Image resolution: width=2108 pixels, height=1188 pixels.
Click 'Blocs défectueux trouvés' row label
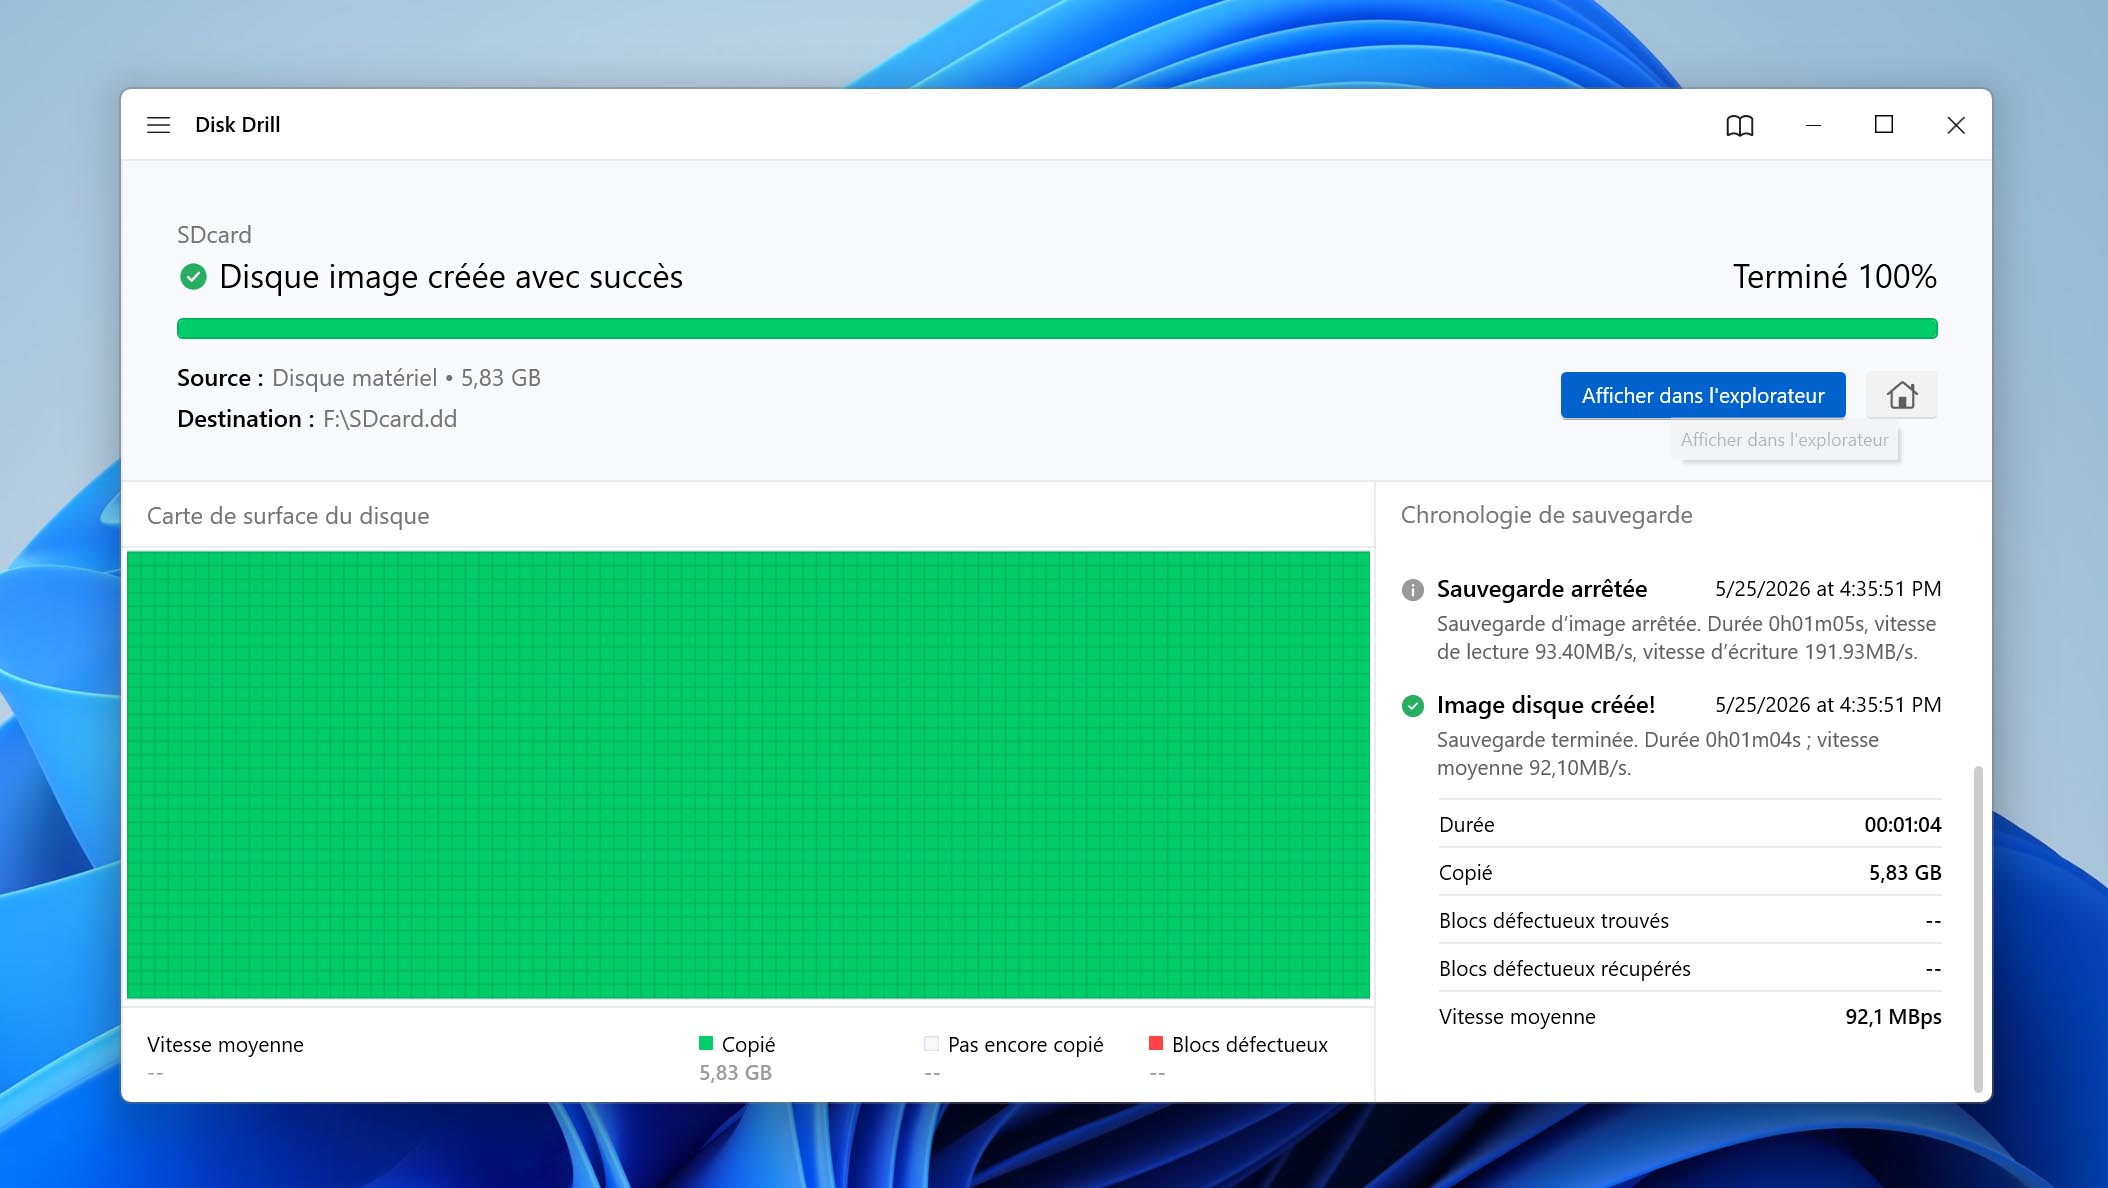[1553, 921]
